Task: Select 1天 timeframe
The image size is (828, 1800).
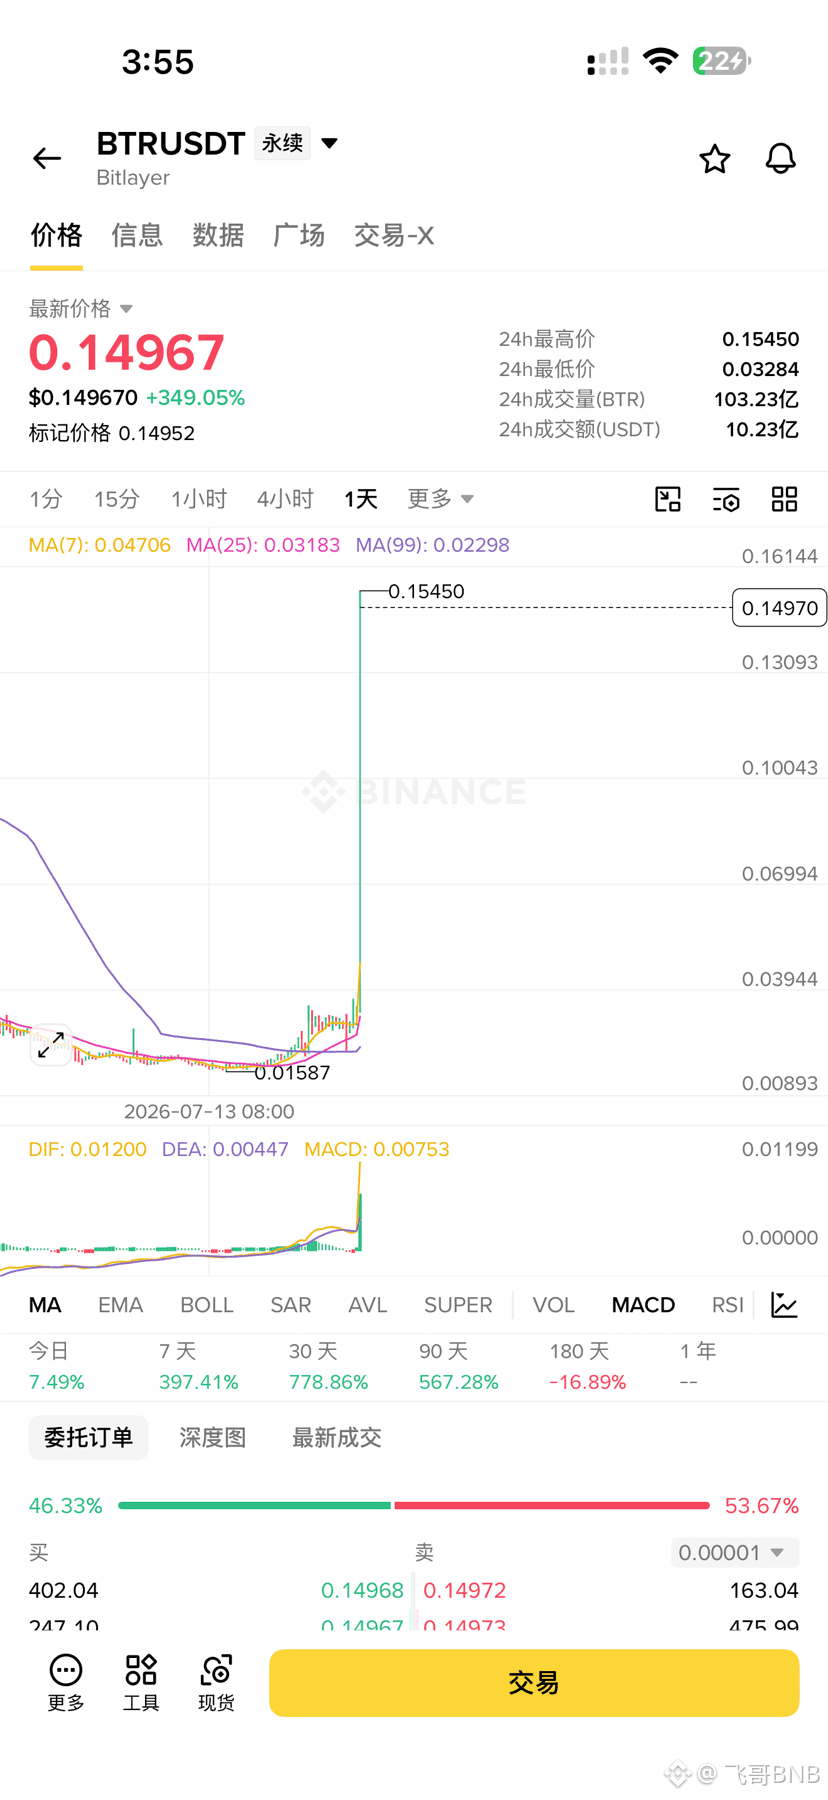Action: pos(361,499)
